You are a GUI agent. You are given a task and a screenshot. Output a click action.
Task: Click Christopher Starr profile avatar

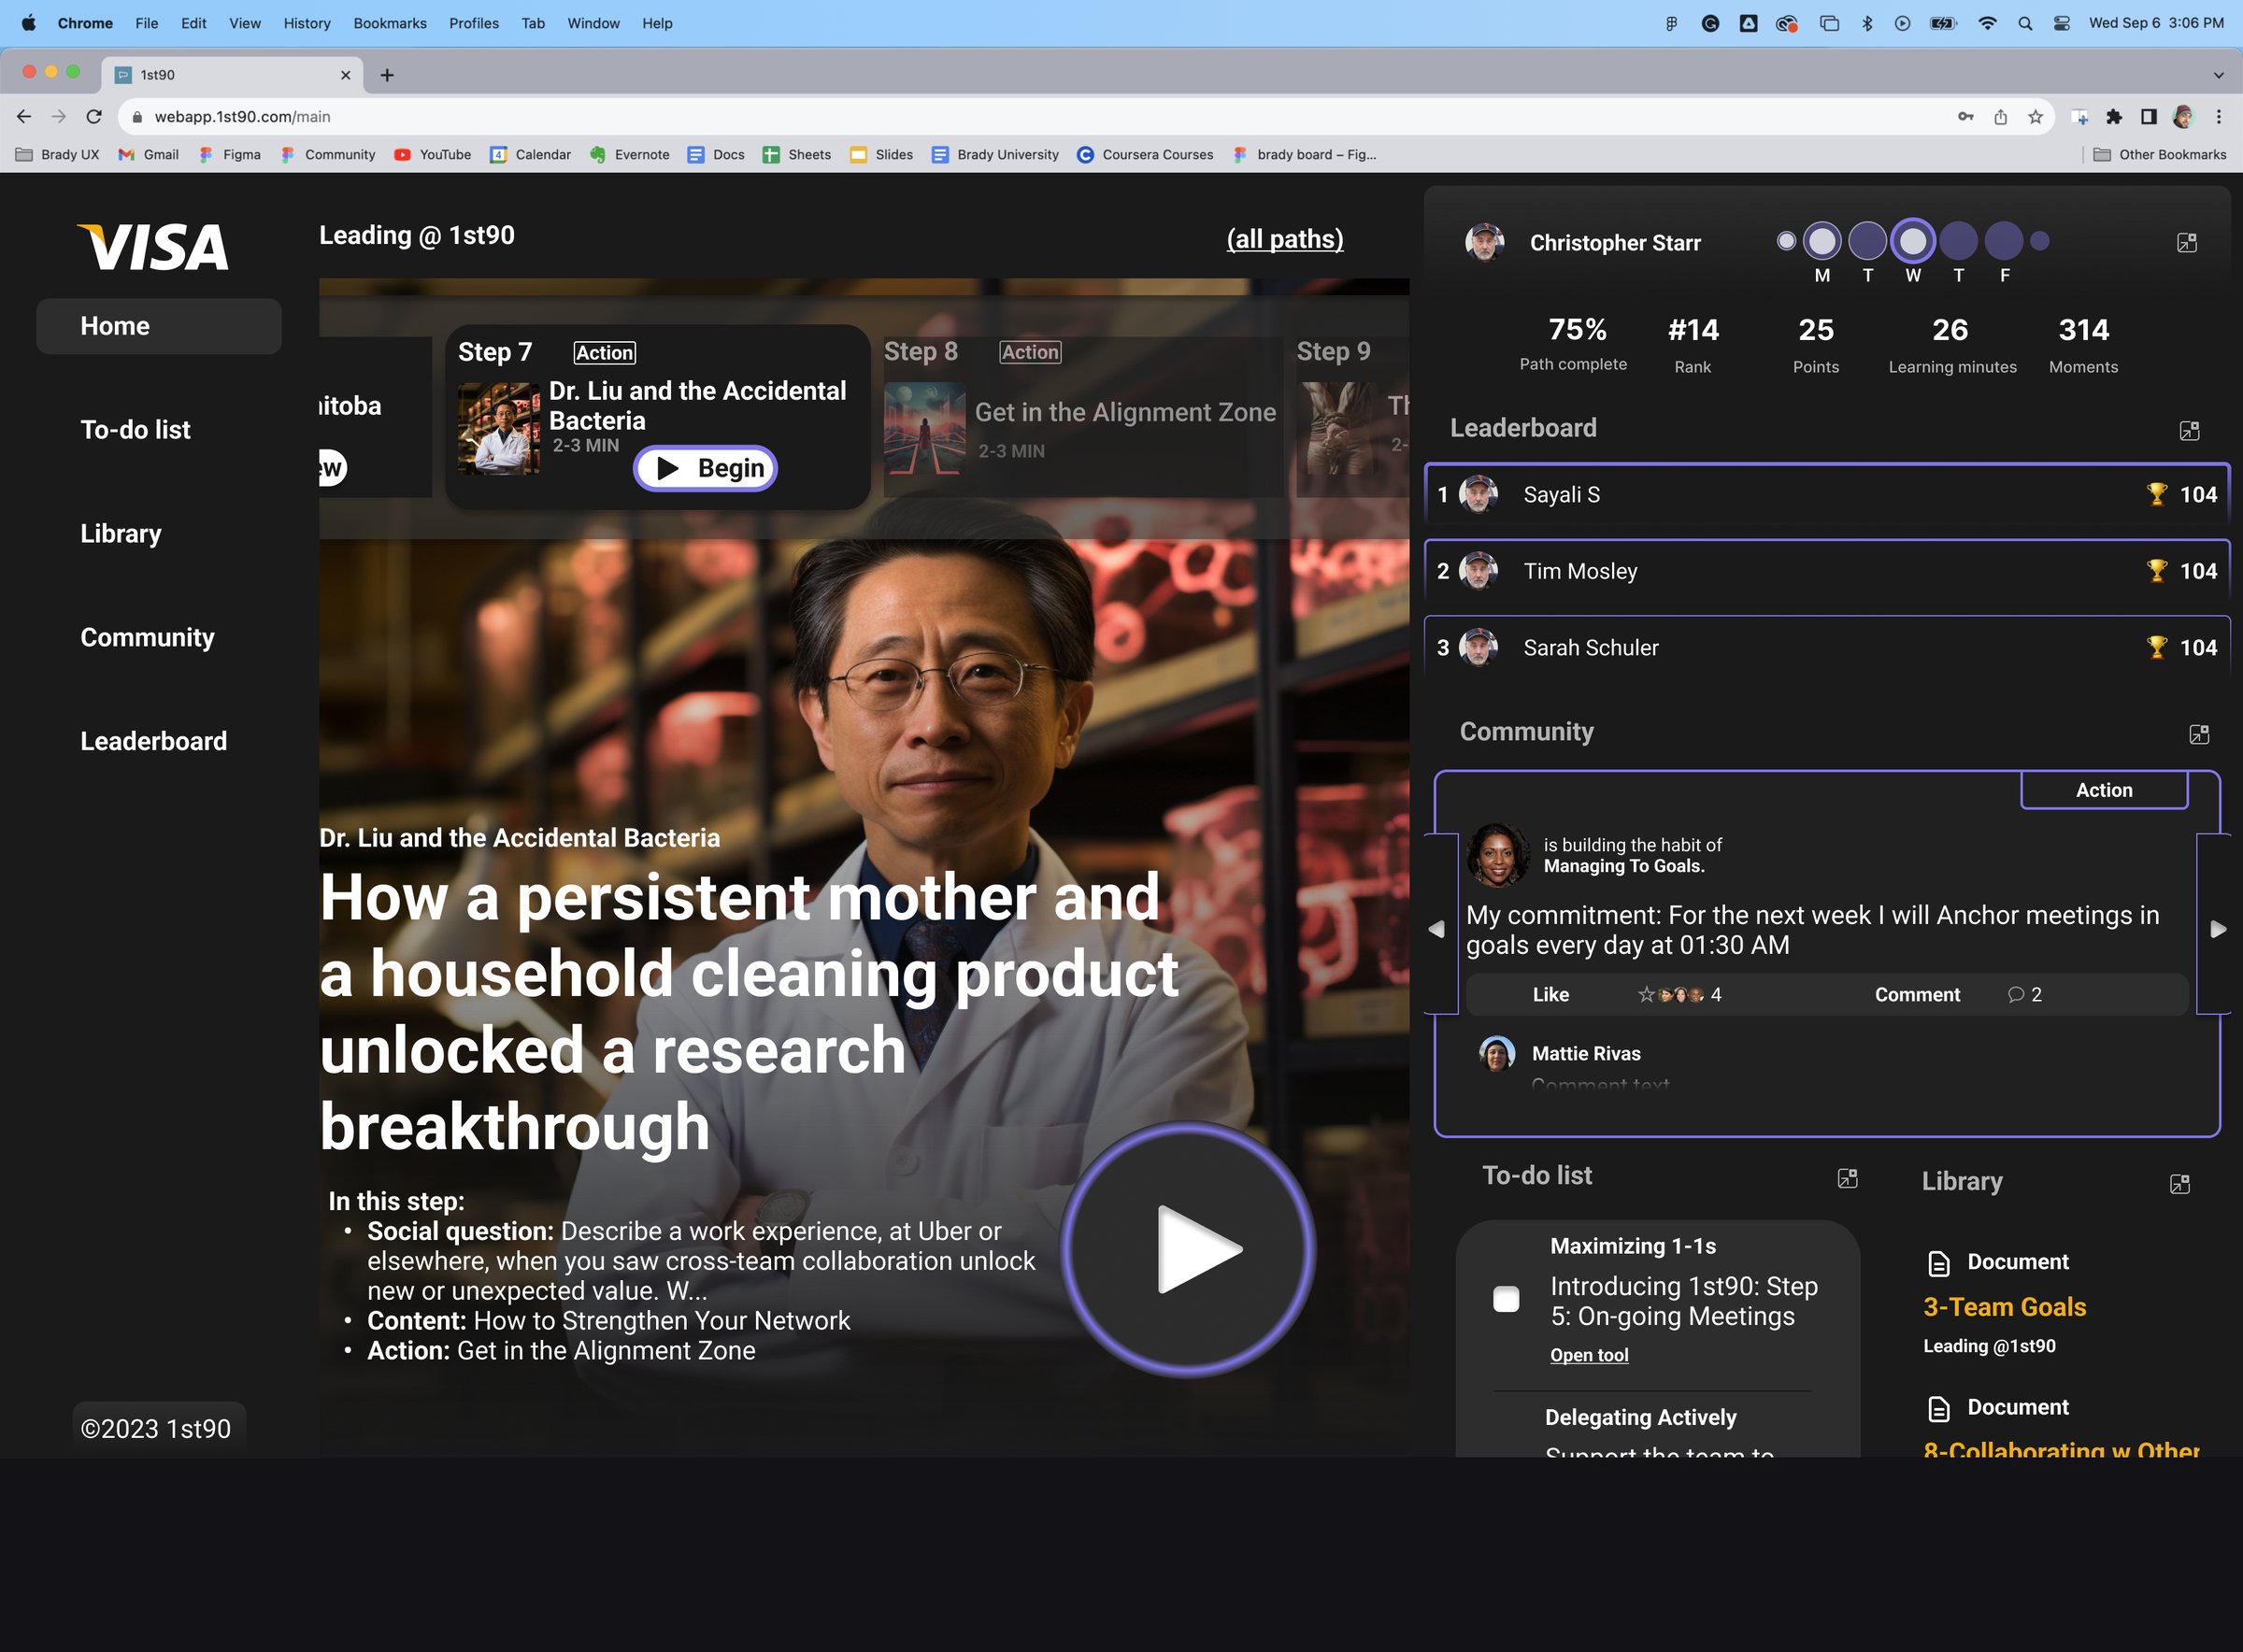[x=1484, y=242]
